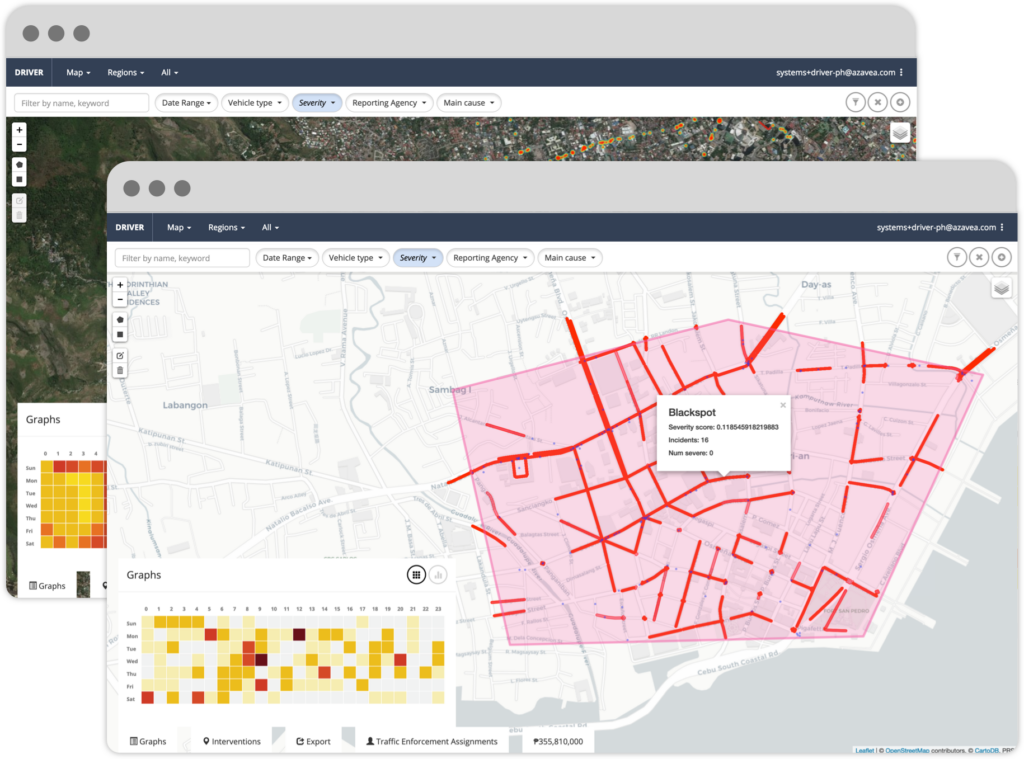
Task: Click the funnel filter icon in front window
Action: tap(957, 258)
